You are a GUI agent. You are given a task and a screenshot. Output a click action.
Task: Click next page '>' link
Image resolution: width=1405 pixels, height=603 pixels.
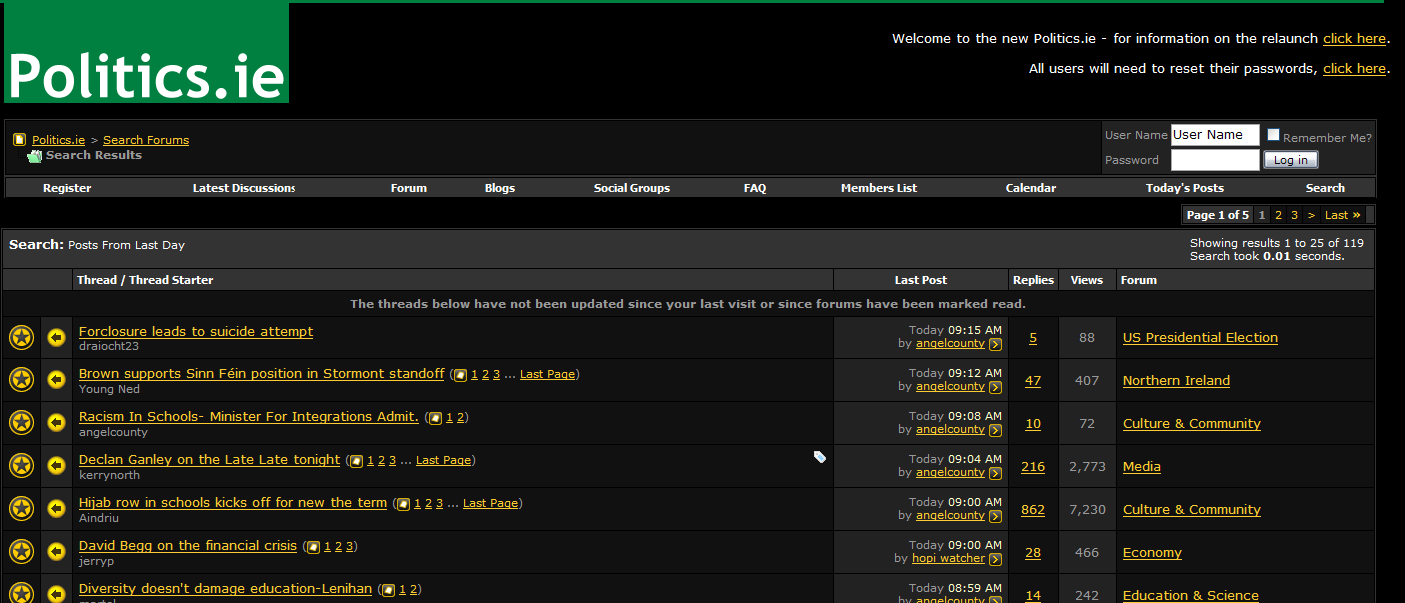click(x=1311, y=215)
